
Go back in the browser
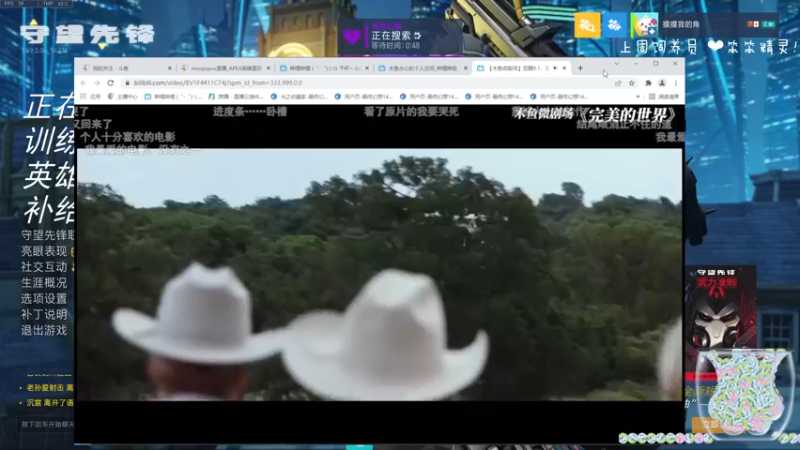tap(84, 83)
